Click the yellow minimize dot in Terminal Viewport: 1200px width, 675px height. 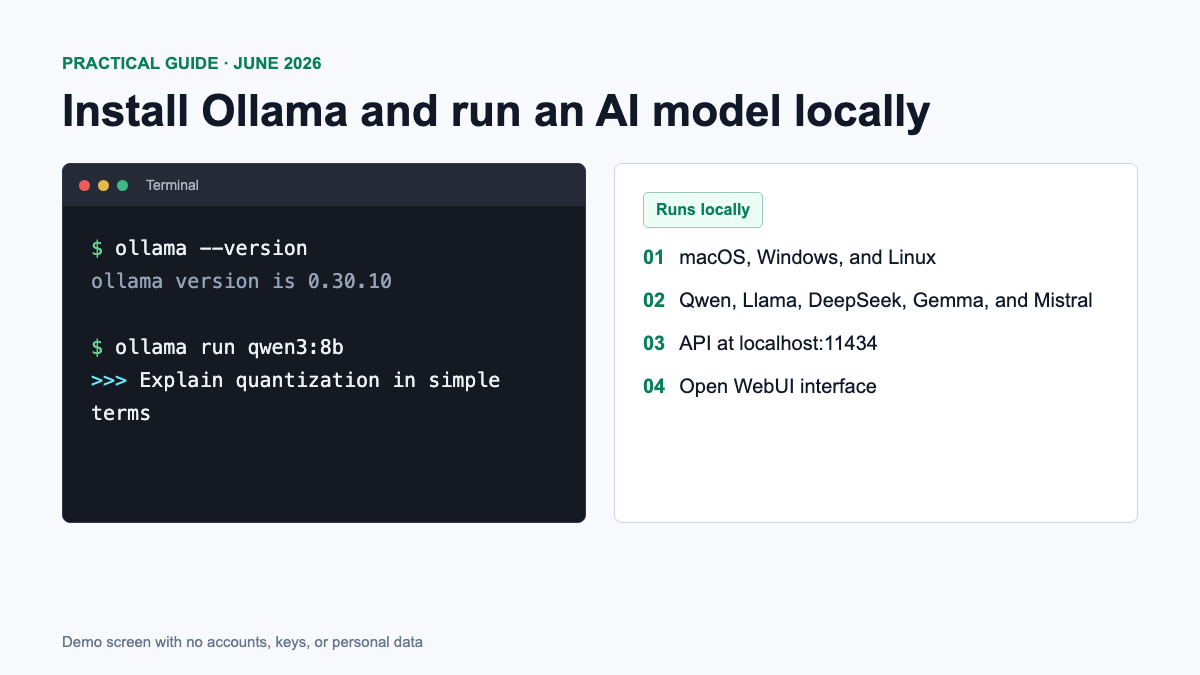coord(104,185)
